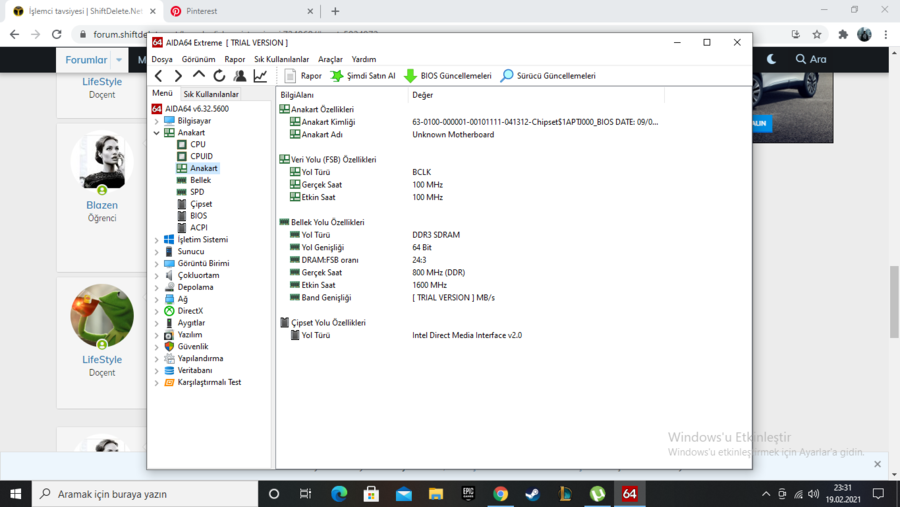This screenshot has width=900, height=507.
Task: Open the Rapor menu
Action: click(x=235, y=59)
